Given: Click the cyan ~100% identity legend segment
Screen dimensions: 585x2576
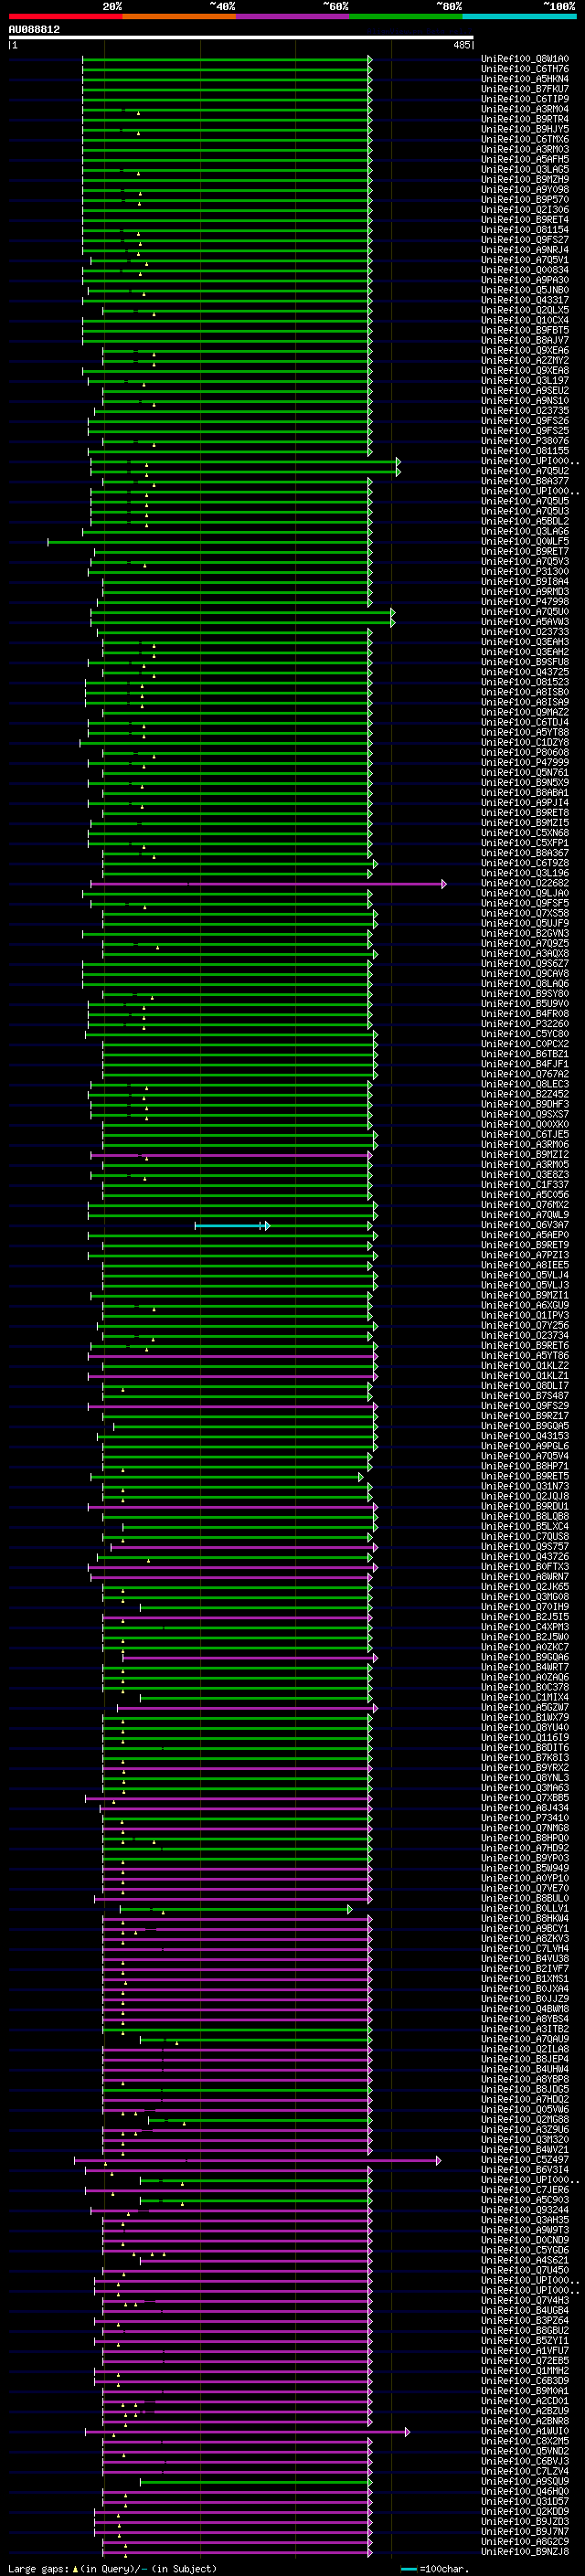Looking at the screenshot, I should click(x=519, y=16).
